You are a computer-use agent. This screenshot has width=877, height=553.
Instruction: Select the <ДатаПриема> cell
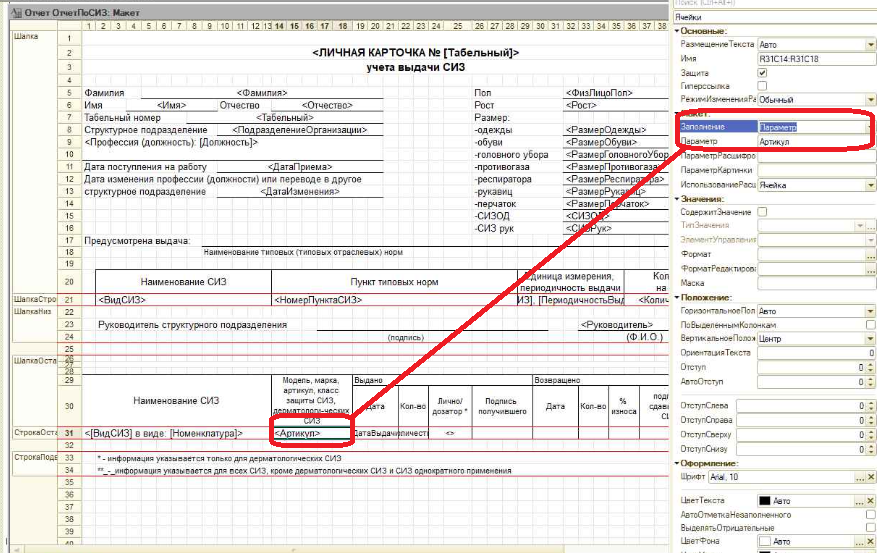(x=300, y=167)
